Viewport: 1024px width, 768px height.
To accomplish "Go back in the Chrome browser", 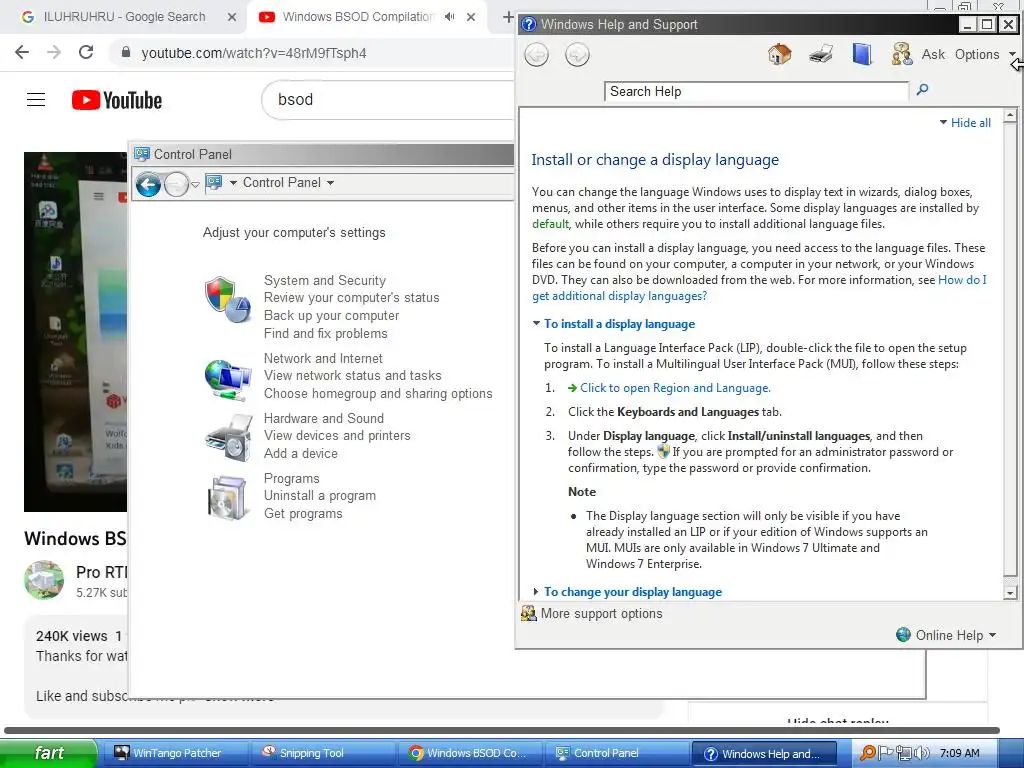I will [22, 52].
